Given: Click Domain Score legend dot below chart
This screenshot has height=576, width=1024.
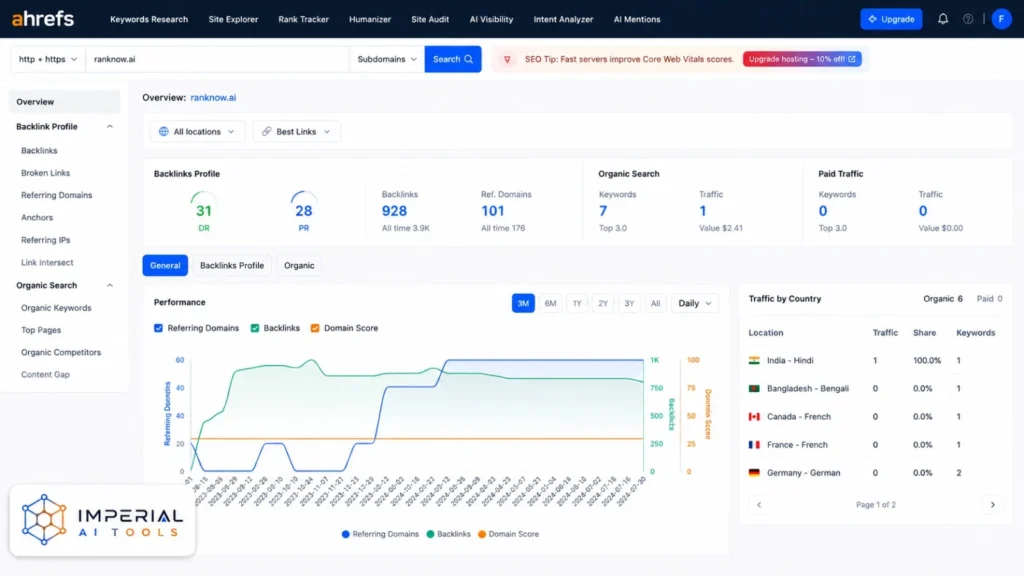Looking at the screenshot, I should 482,534.
